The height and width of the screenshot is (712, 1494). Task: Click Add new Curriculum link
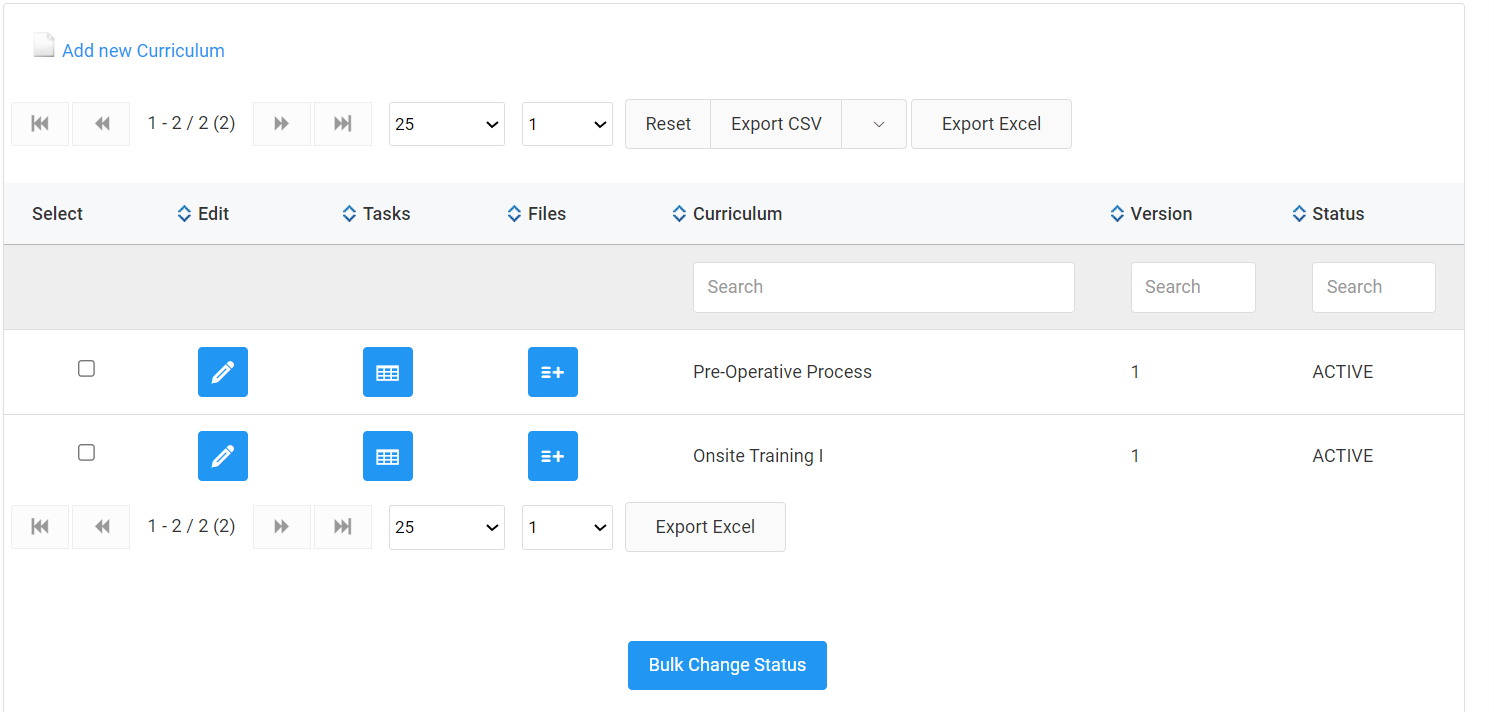143,51
